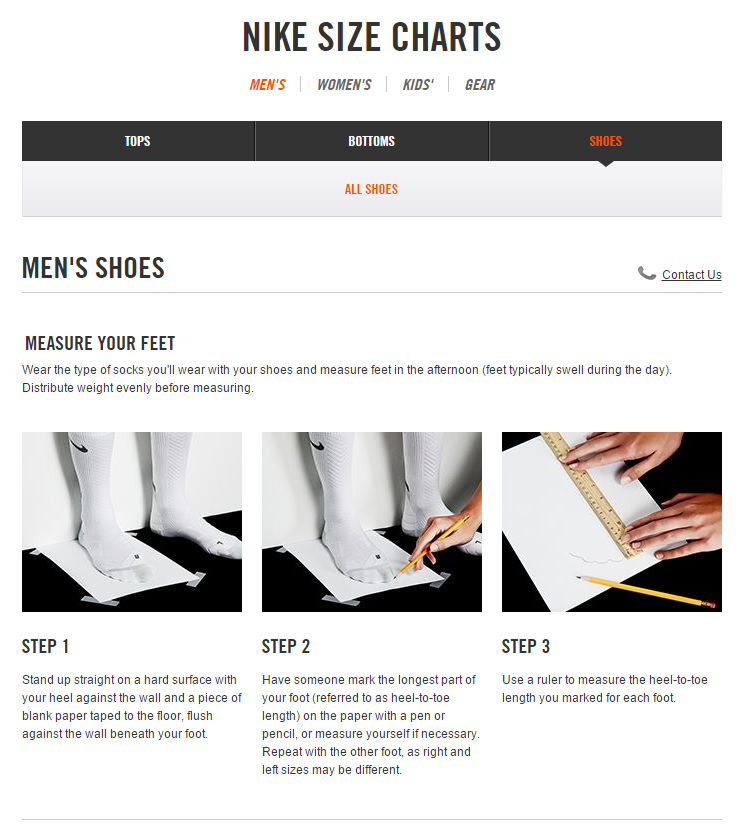
Task: Switch to the Women's size charts
Action: point(344,85)
